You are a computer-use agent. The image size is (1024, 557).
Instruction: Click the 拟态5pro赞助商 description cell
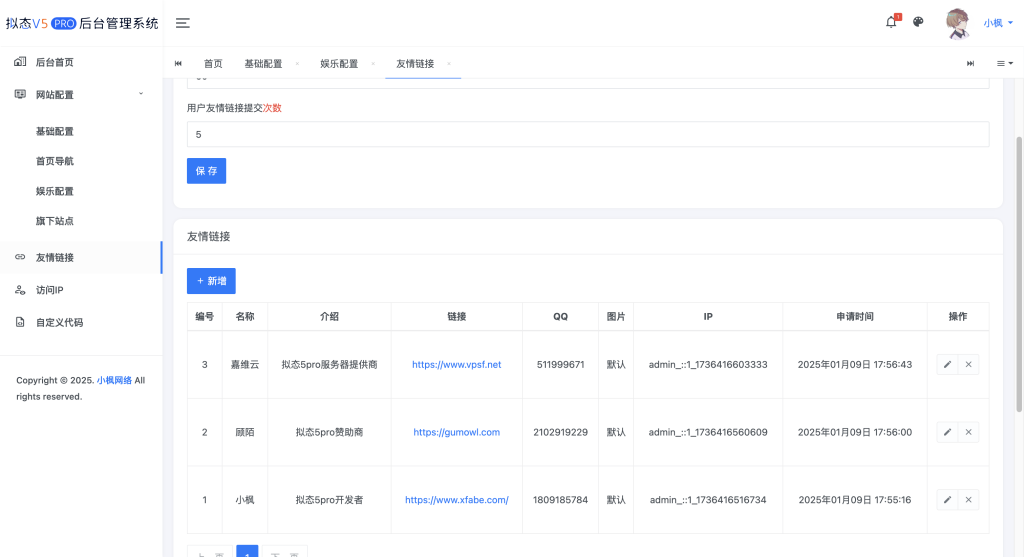pos(329,432)
